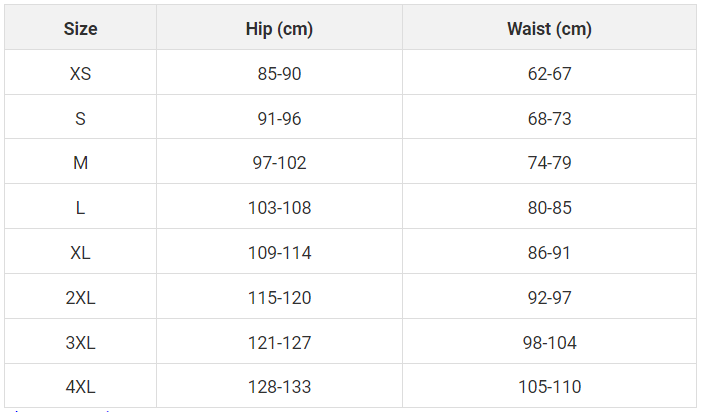The height and width of the screenshot is (412, 701).
Task: Select the S size cell
Action: [80, 117]
